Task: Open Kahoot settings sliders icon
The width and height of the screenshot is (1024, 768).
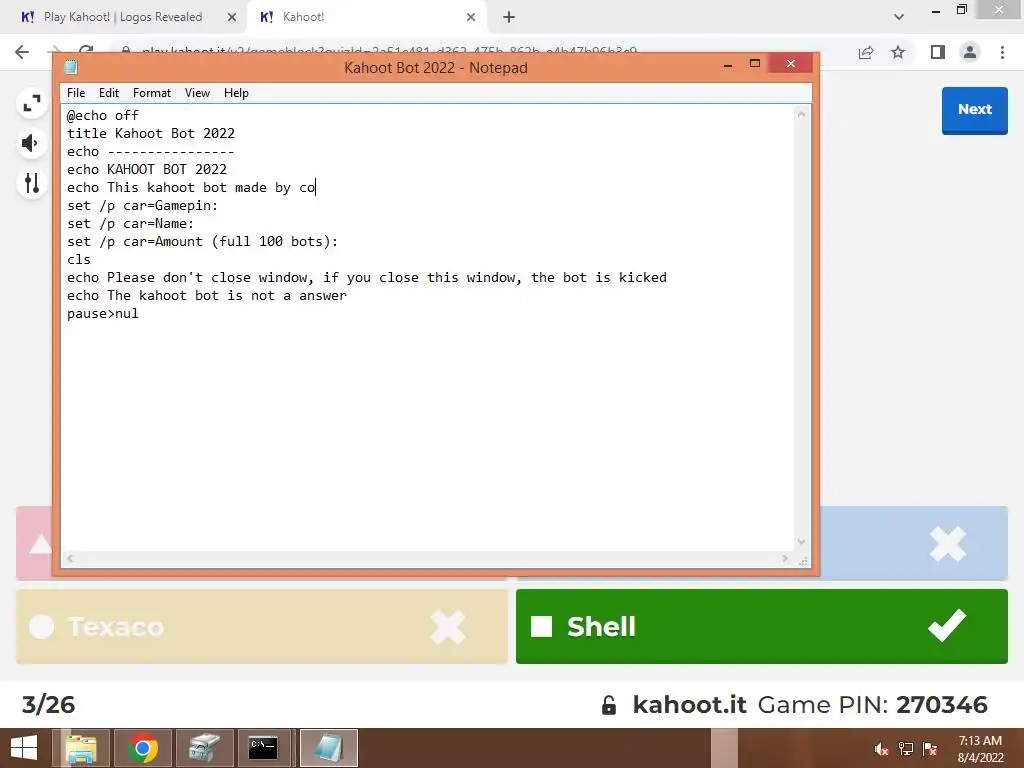Action: click(31, 183)
